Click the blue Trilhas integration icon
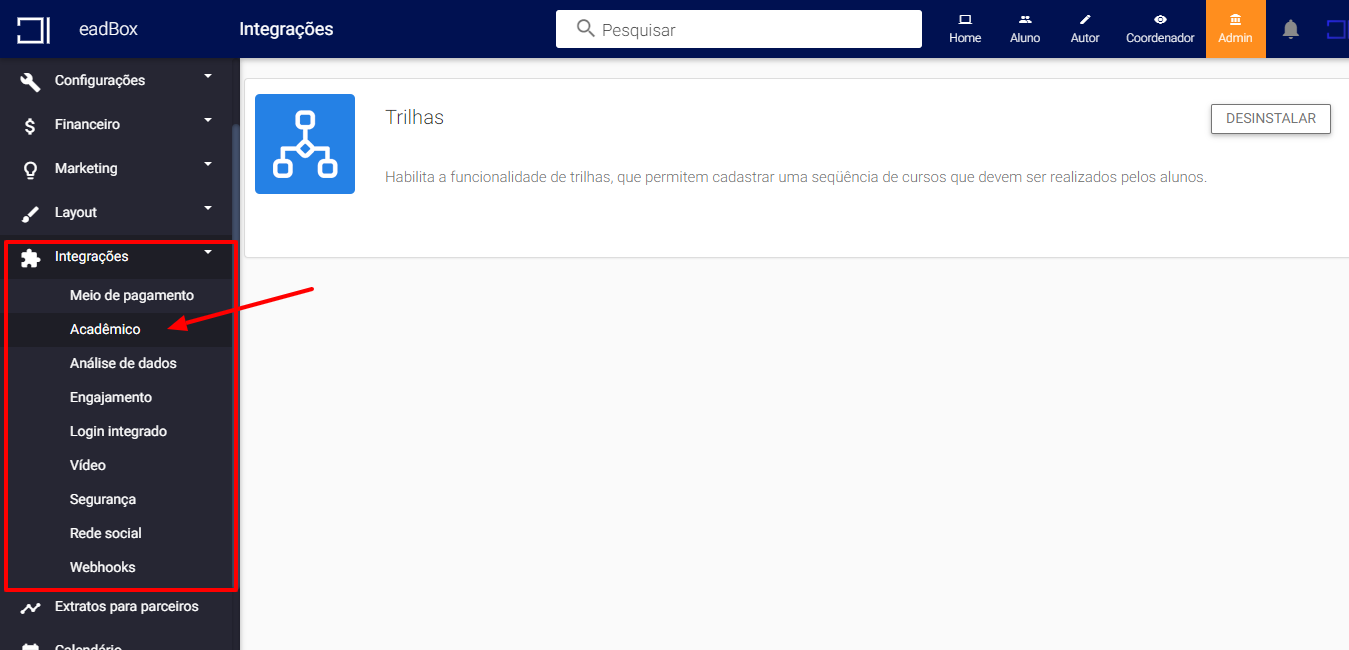Screen dimensions: 1349x650 (305, 144)
